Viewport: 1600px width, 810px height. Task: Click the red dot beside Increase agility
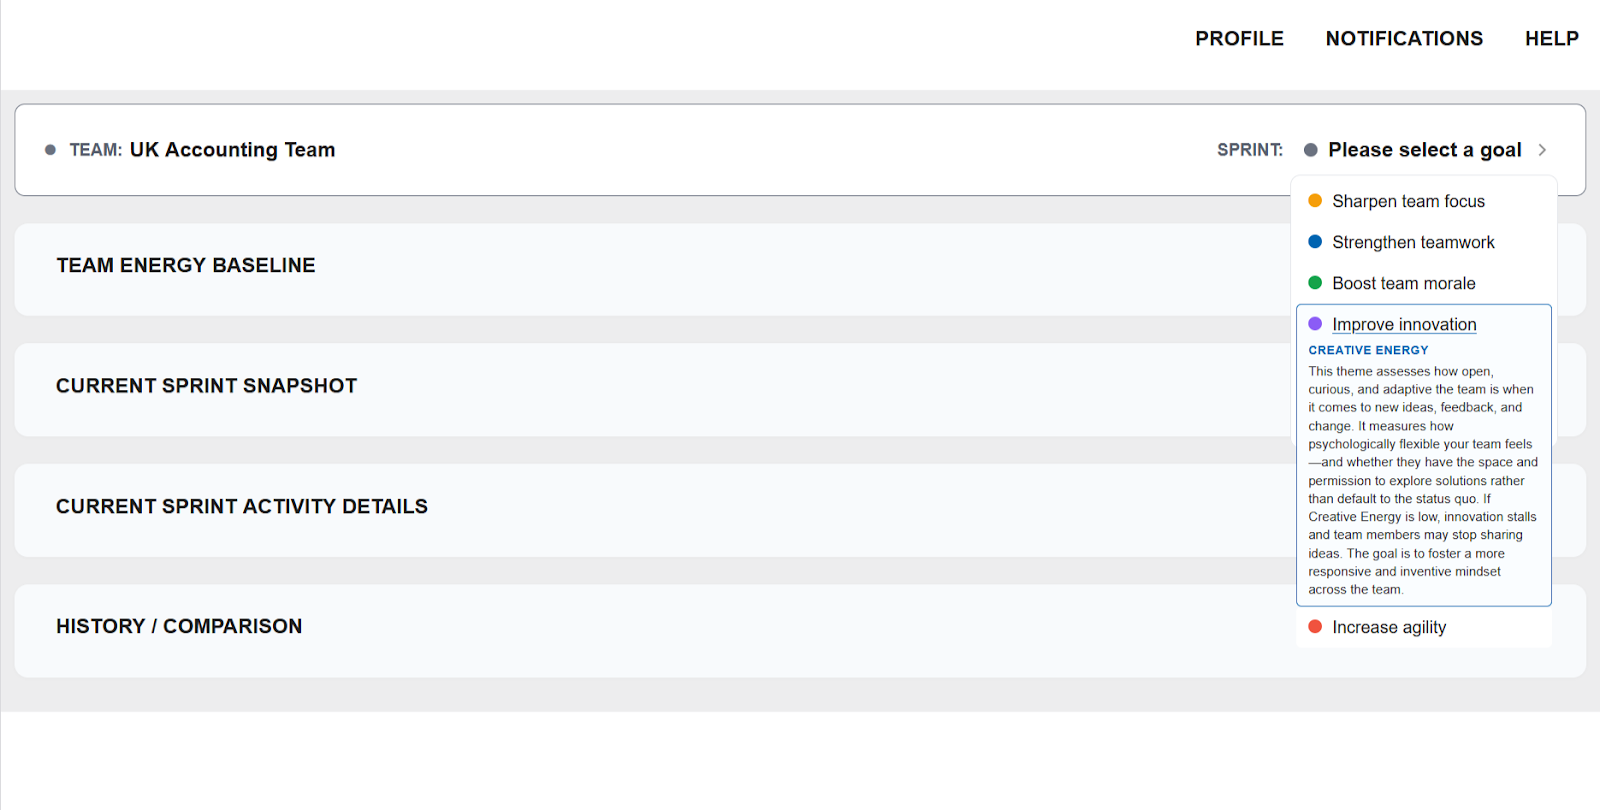coord(1315,627)
